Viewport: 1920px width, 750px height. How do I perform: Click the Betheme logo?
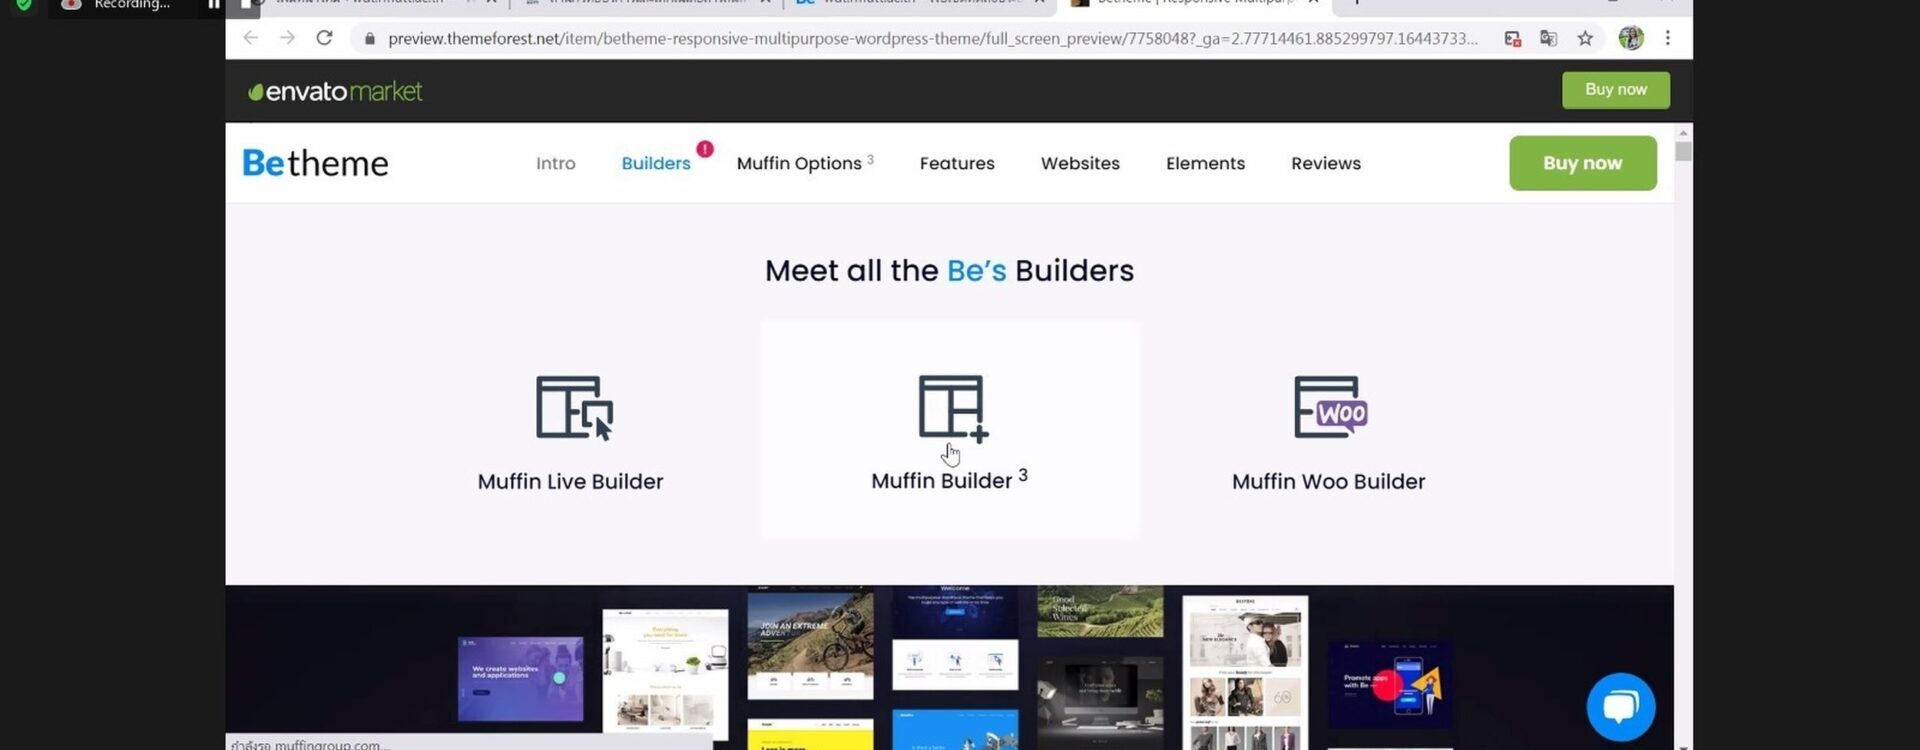pos(315,163)
